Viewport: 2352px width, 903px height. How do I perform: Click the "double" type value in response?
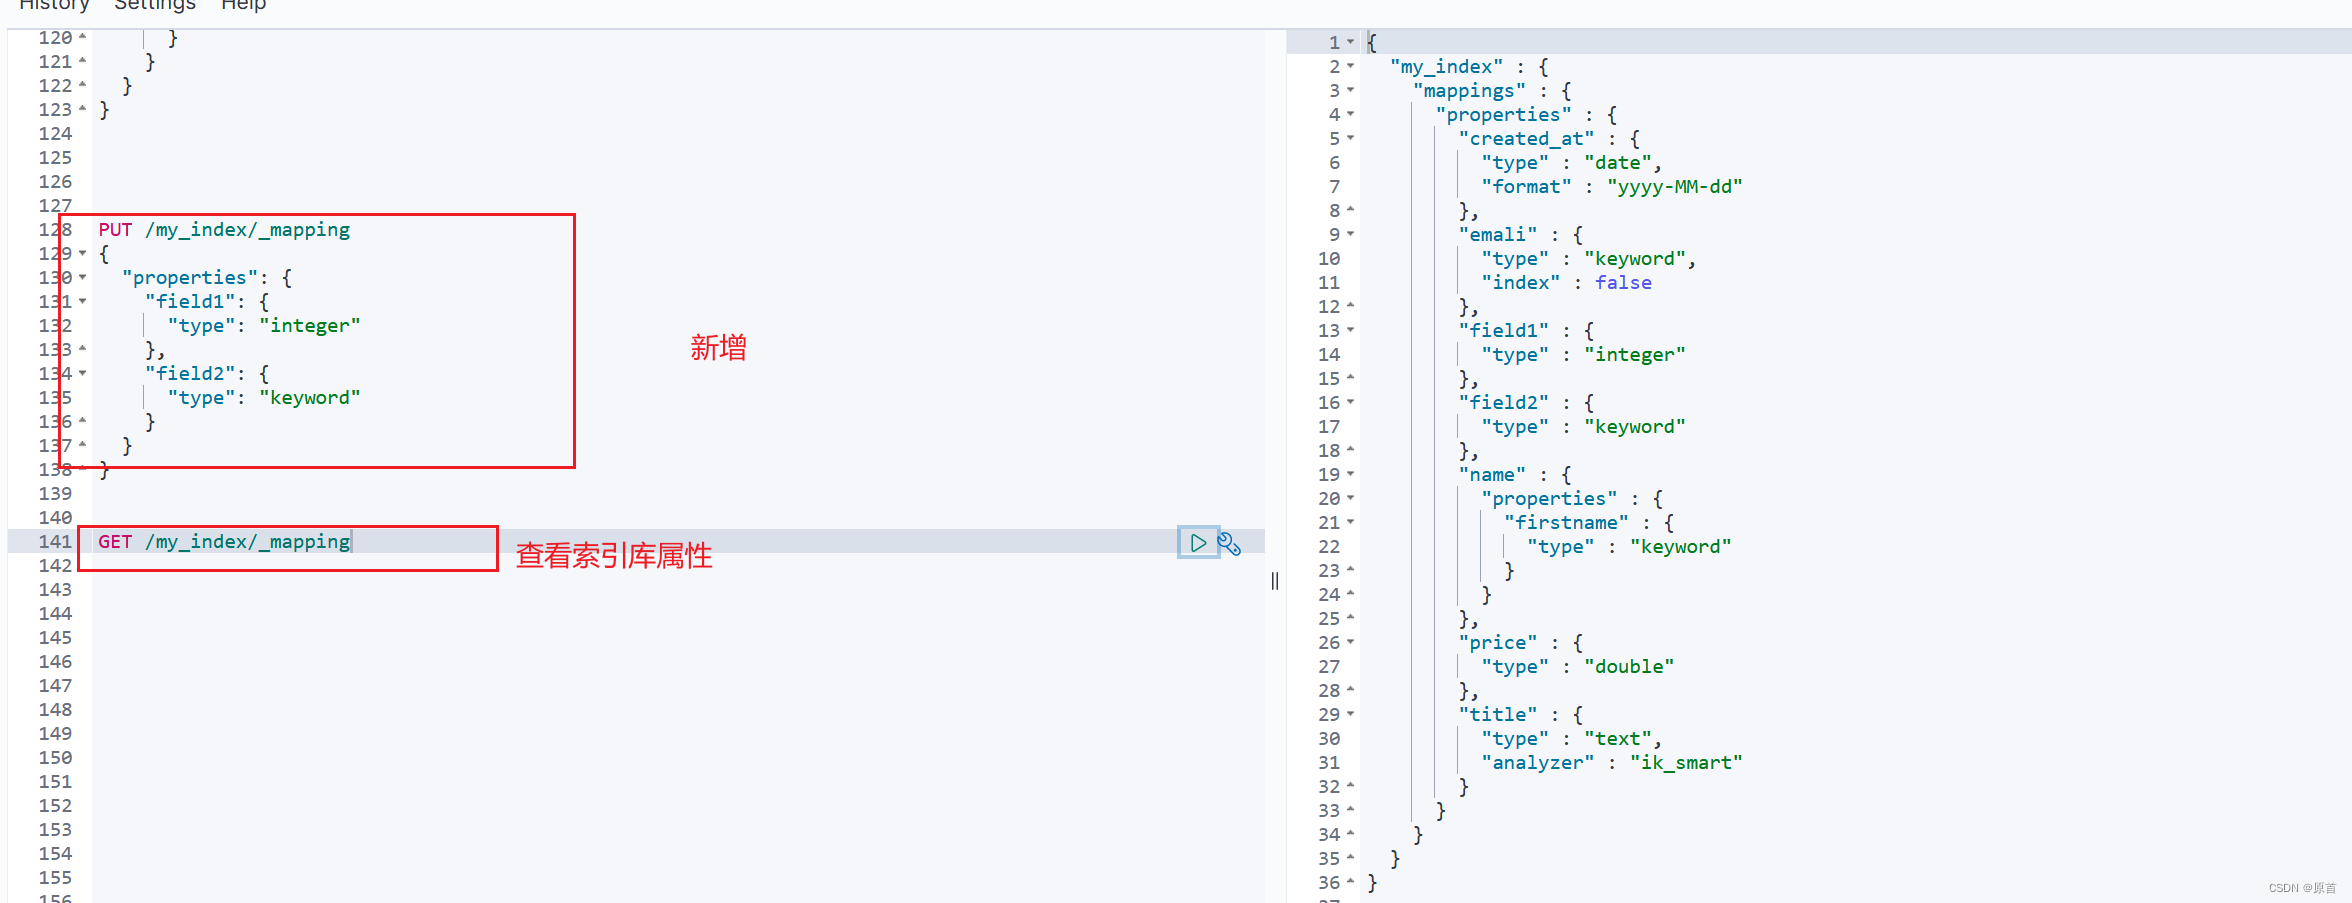[x=1629, y=667]
